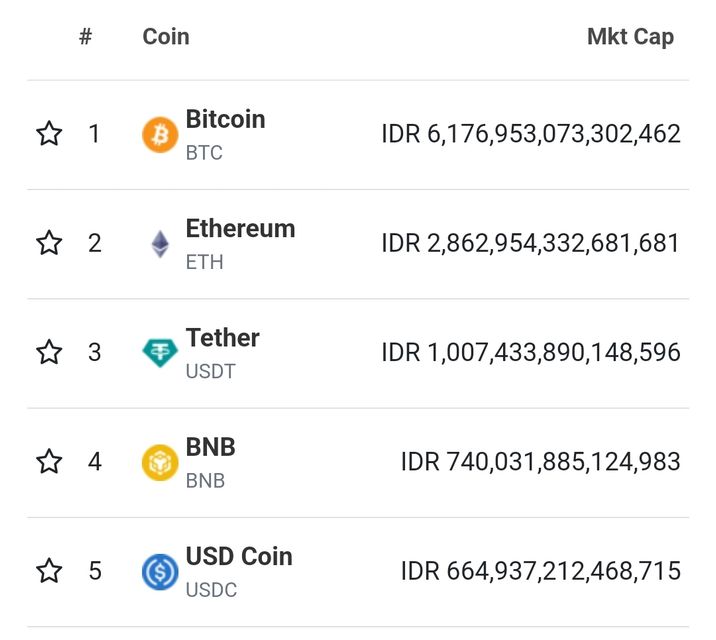Viewport: 716px width, 640px height.
Task: Open the Ethereum coin page link
Action: coord(240,228)
